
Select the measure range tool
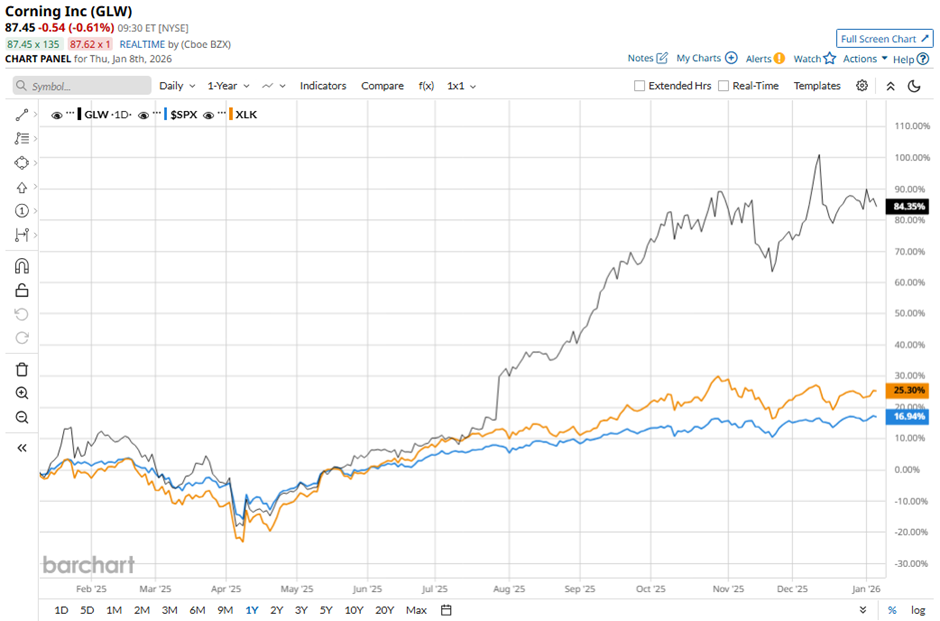[x=22, y=234]
